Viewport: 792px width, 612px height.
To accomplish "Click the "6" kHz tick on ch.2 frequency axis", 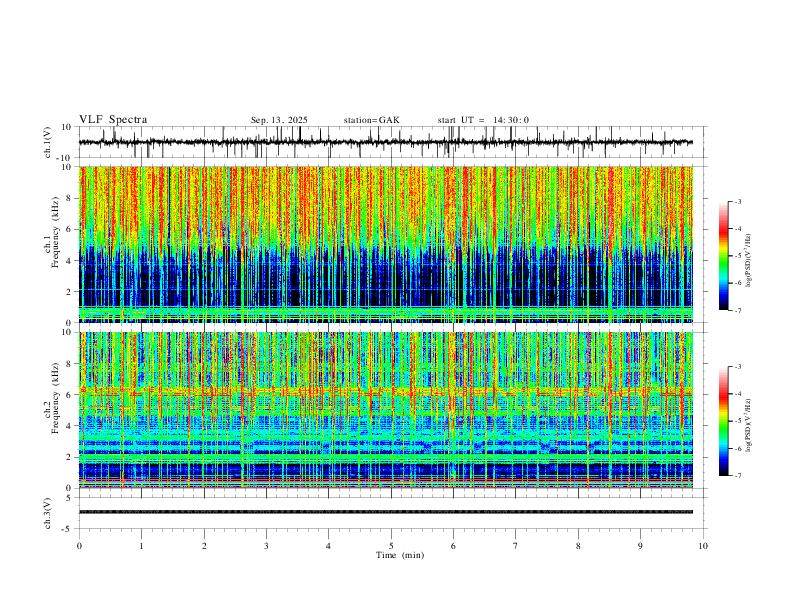I will coord(69,395).
